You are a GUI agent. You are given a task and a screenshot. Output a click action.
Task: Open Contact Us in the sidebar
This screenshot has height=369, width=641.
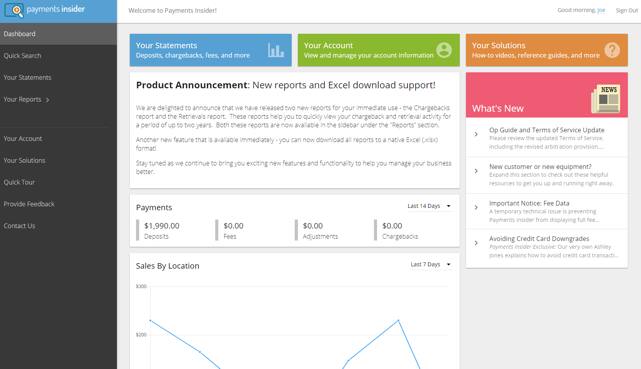pos(58,226)
